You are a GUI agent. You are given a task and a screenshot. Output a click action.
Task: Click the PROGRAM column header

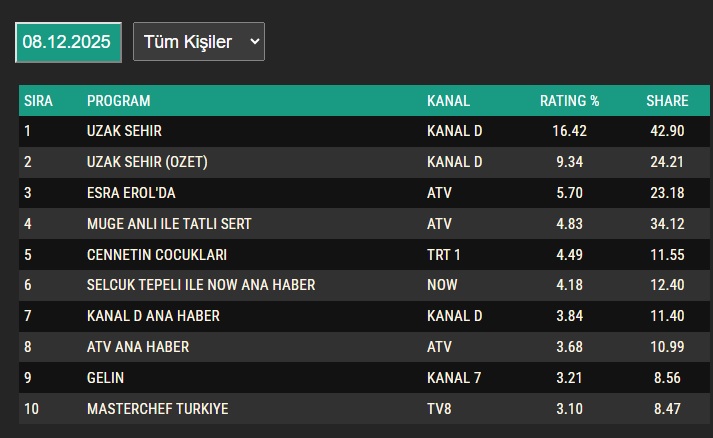click(x=119, y=101)
